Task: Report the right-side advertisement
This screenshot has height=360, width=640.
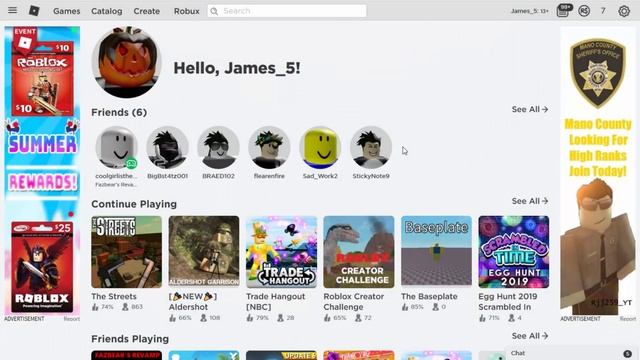Action: (628, 319)
